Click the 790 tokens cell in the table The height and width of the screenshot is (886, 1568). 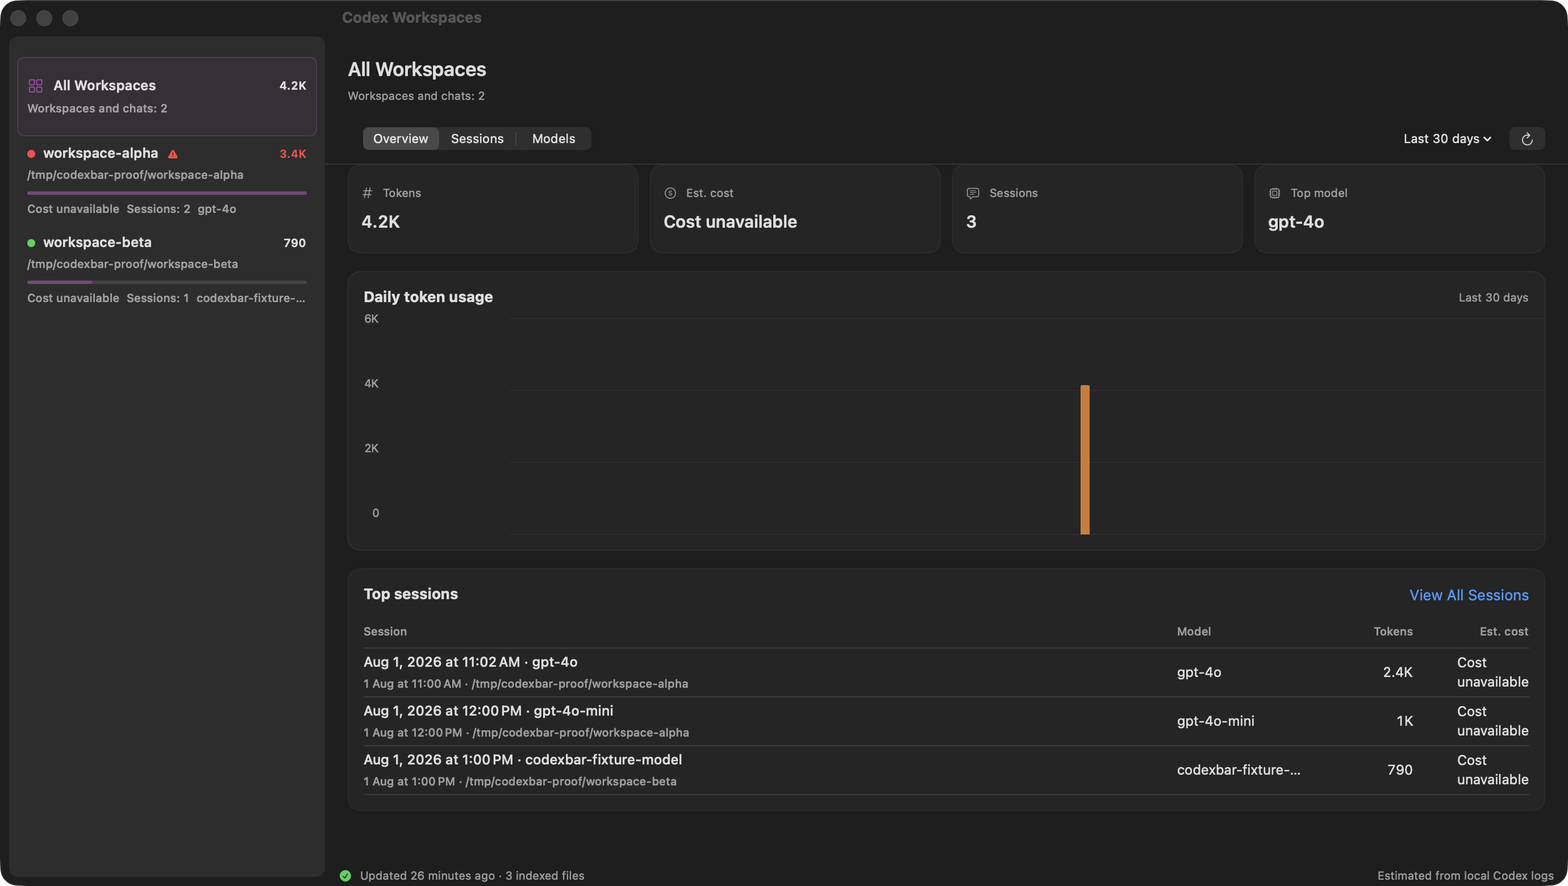[x=1400, y=770]
